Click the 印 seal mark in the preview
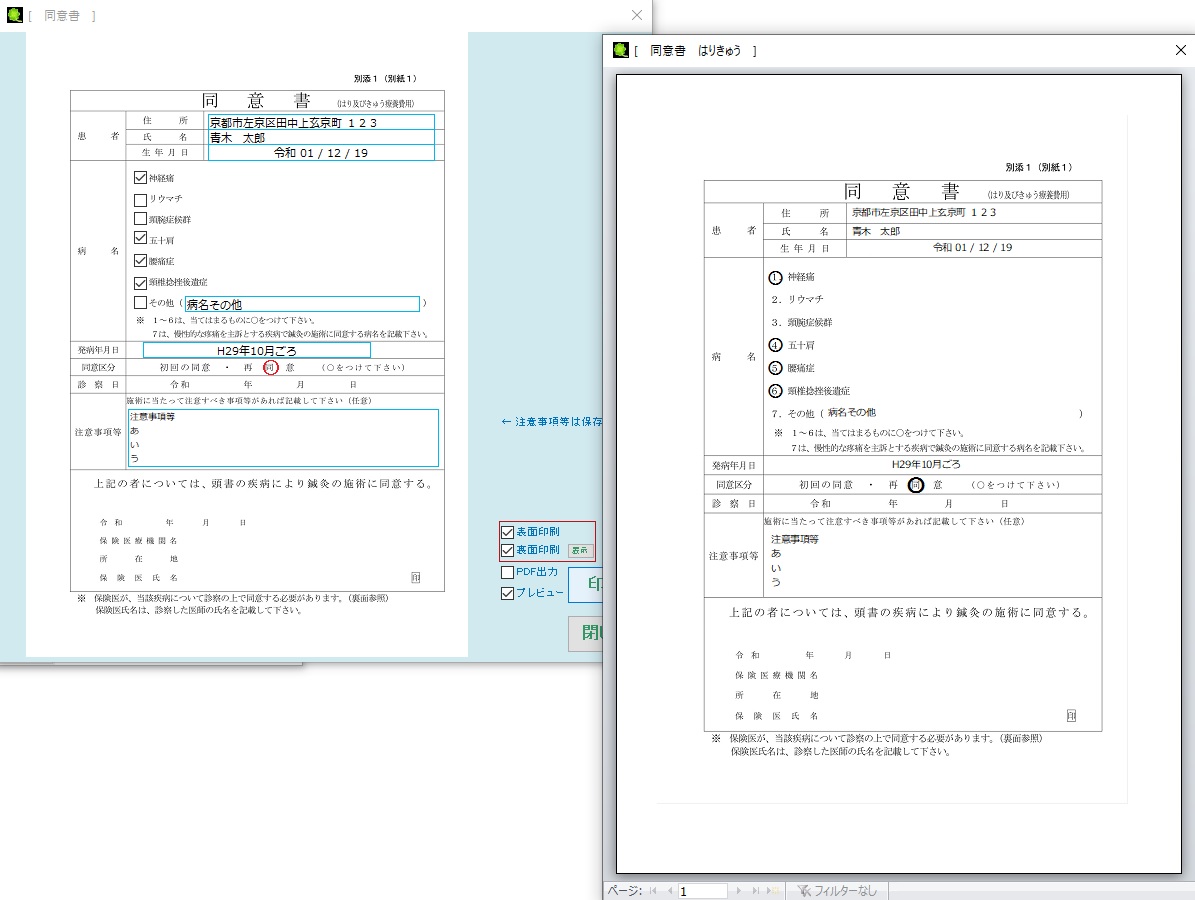Screen dimensions: 1195x900 click(x=1071, y=716)
